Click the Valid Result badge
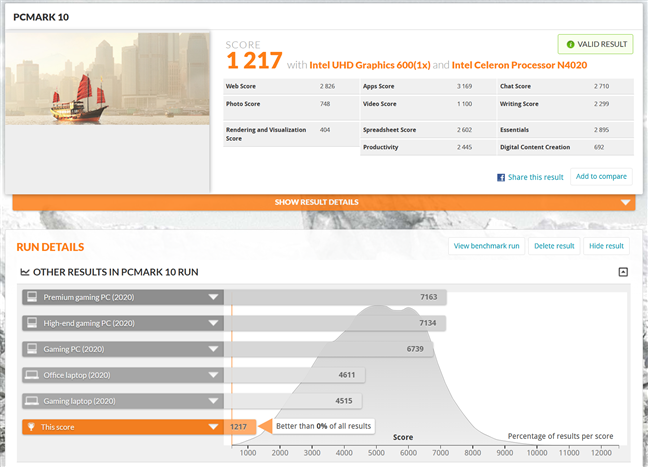 596,44
